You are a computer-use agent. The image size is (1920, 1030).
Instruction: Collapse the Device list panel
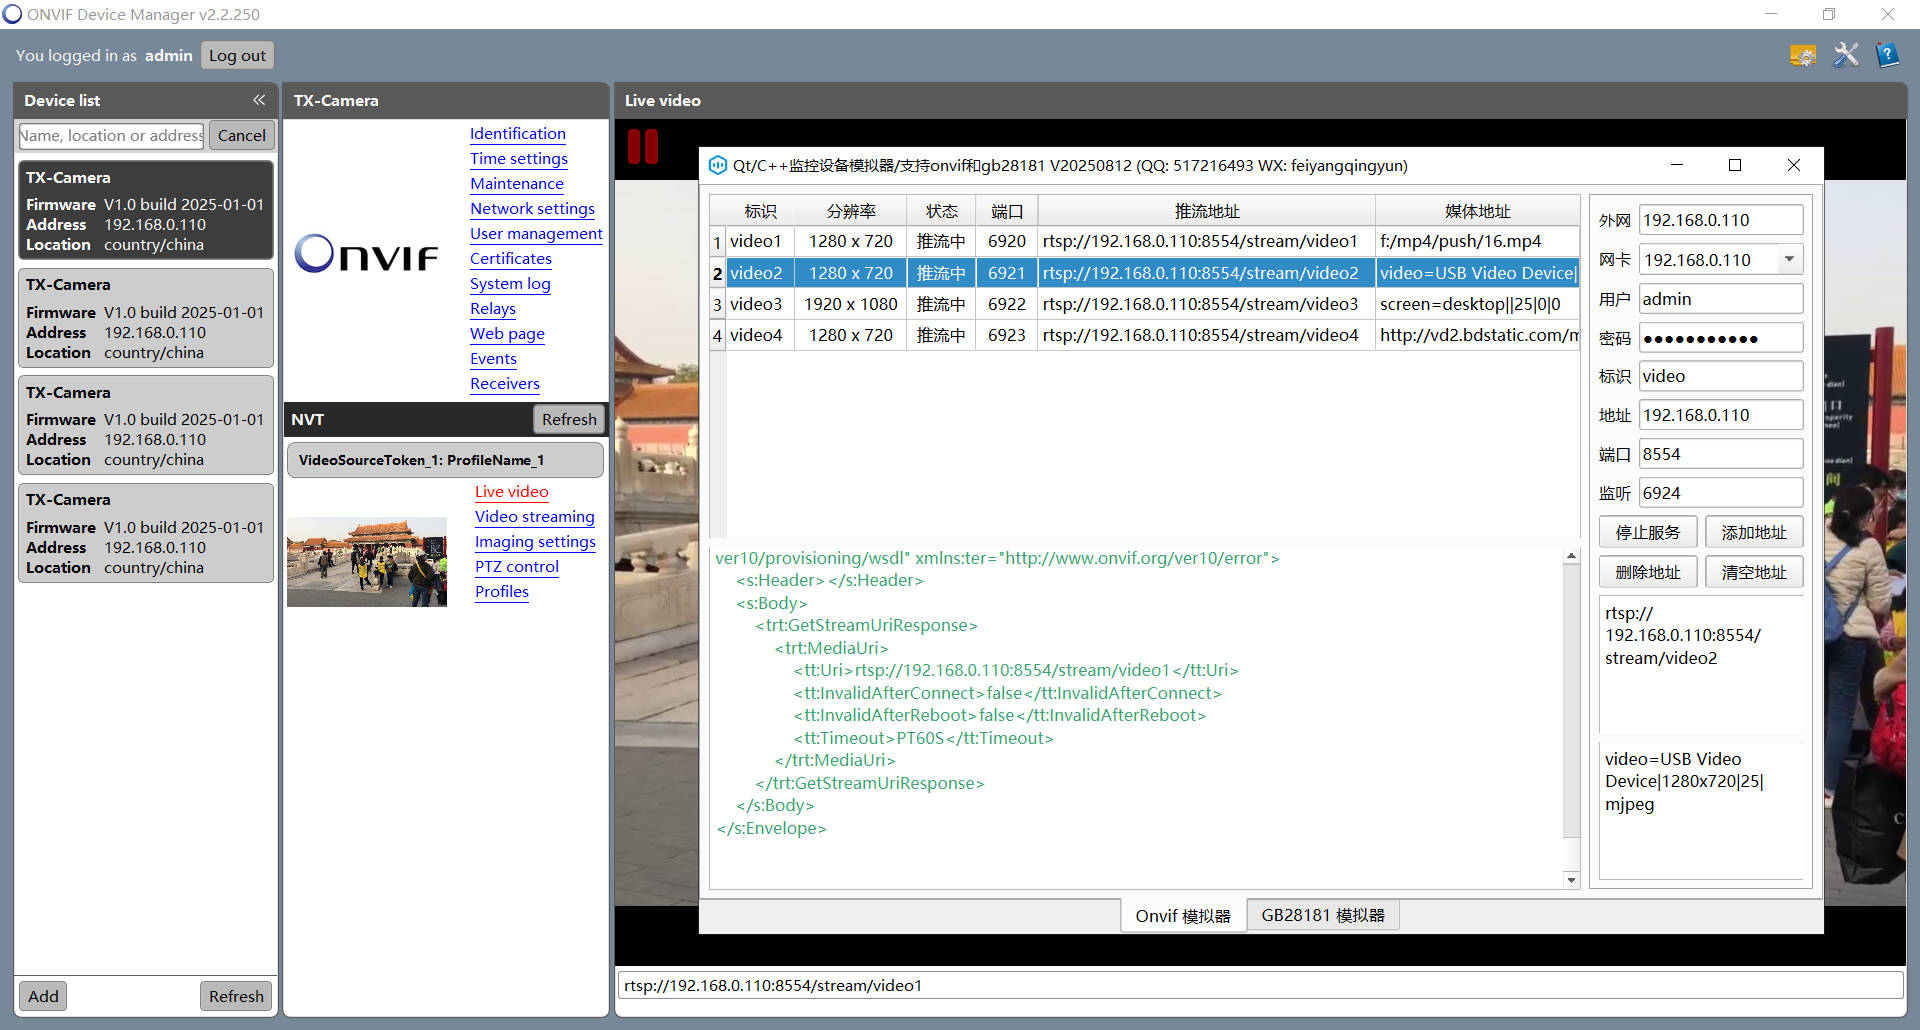tap(259, 100)
